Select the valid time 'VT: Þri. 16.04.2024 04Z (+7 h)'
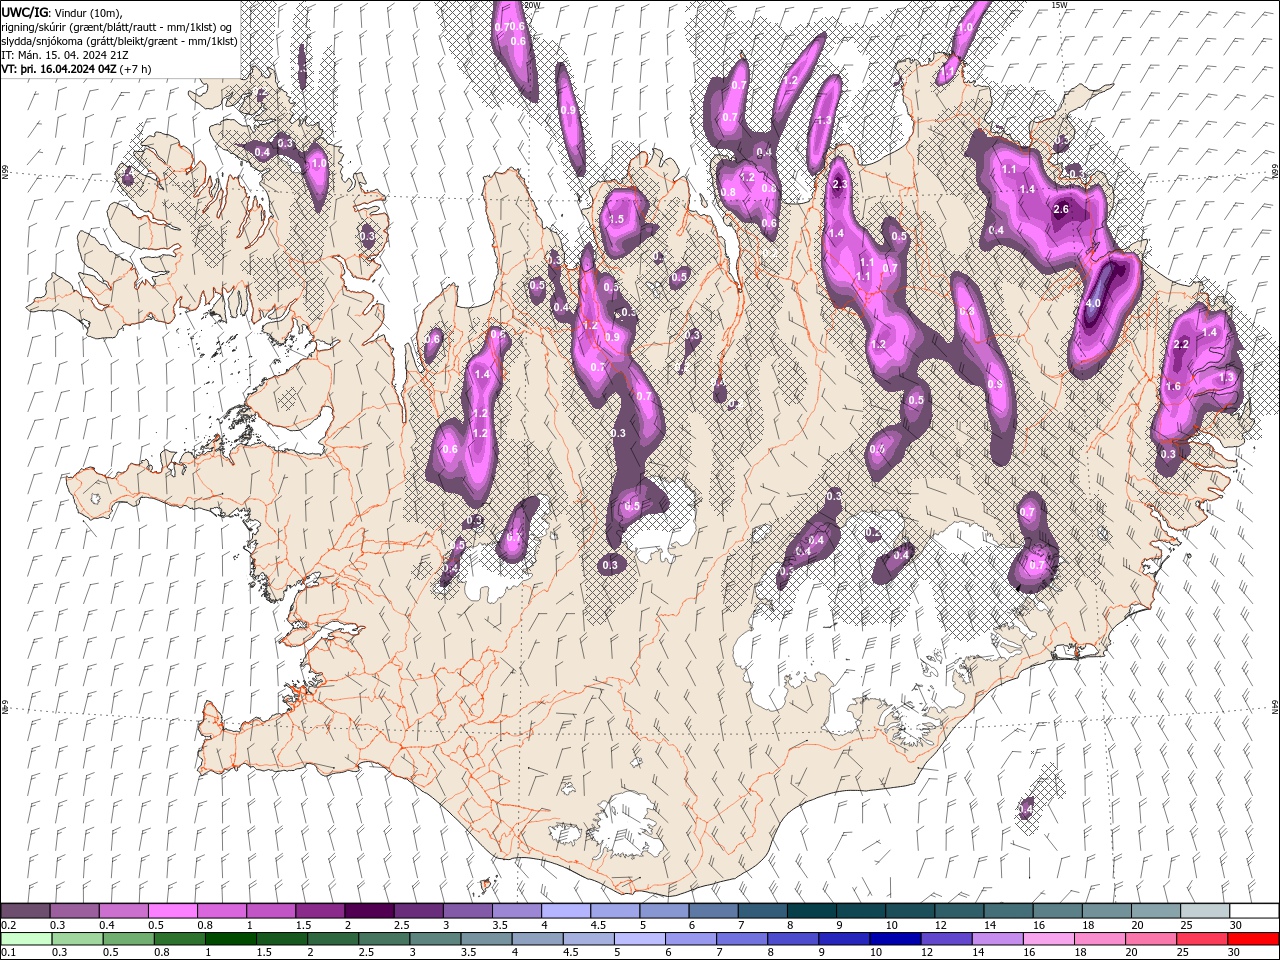Screen dimensions: 1280x960 (x=77, y=69)
